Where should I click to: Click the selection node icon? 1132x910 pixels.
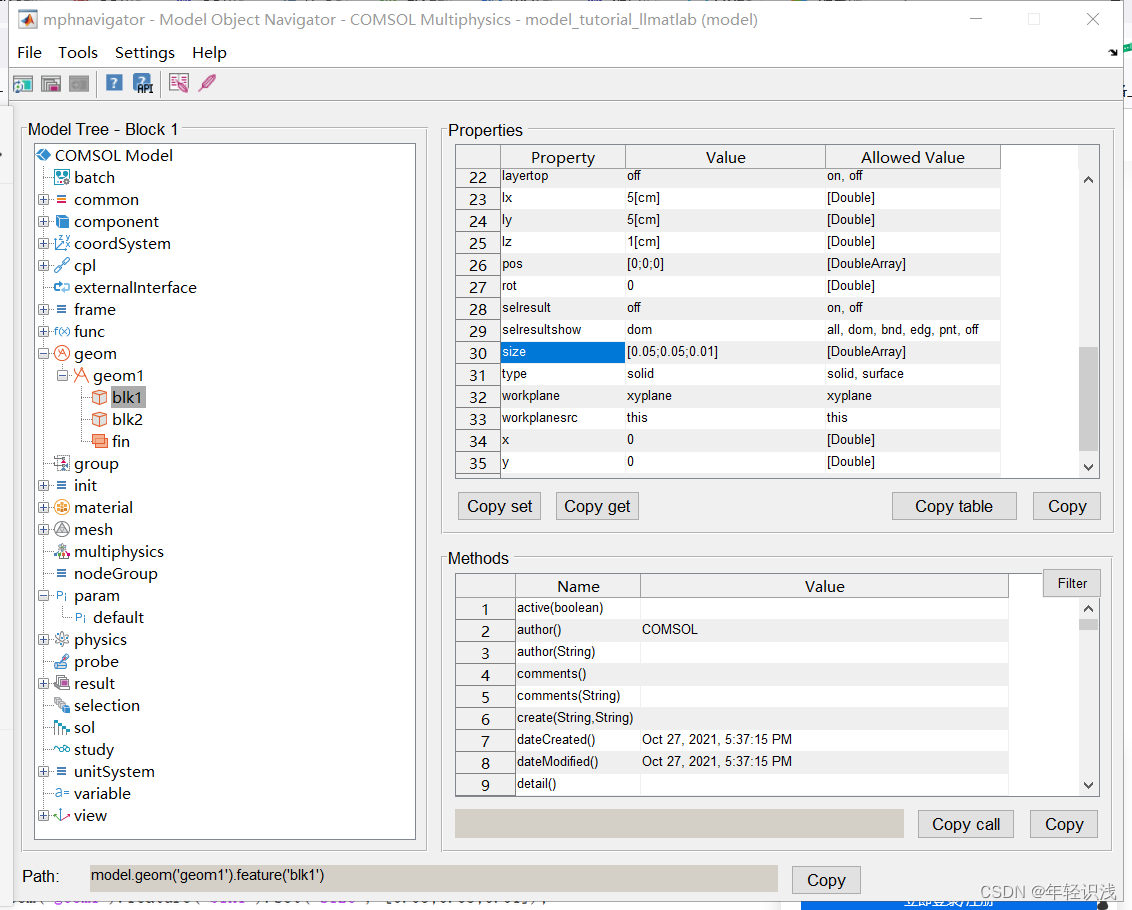[62, 706]
